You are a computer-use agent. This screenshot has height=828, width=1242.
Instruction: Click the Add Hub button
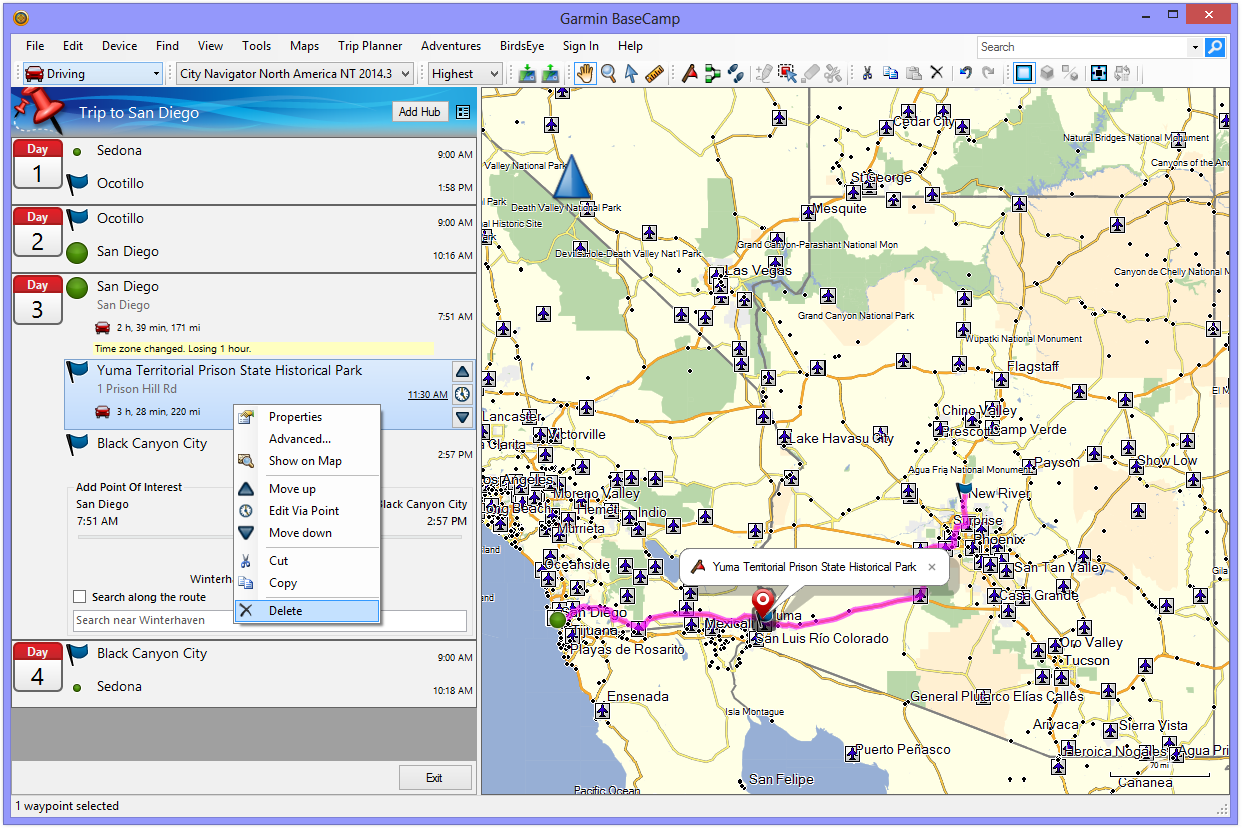point(419,112)
